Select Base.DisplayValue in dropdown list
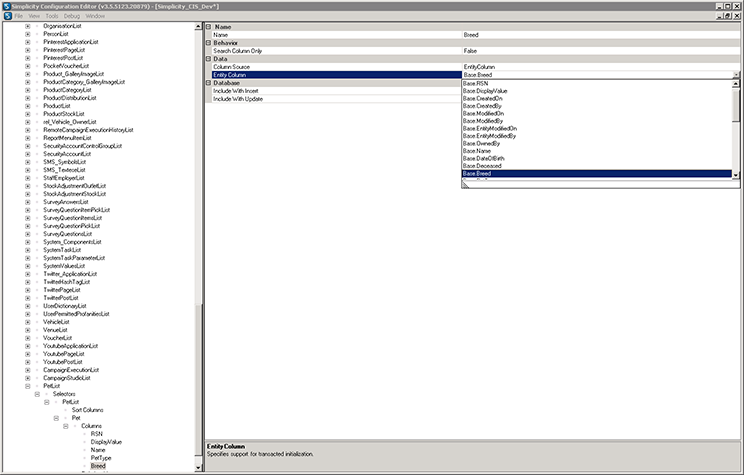Image resolution: width=744 pixels, height=475 pixels. point(597,91)
